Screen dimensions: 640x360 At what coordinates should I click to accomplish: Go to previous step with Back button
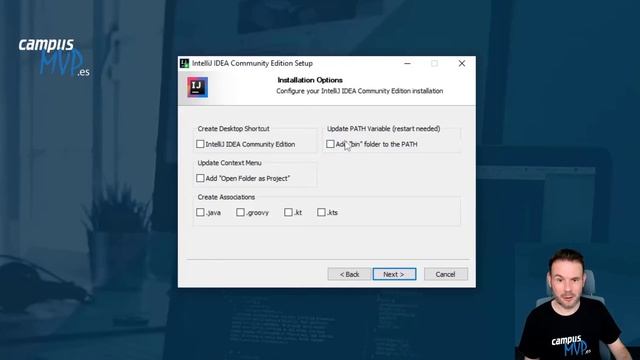click(x=349, y=274)
